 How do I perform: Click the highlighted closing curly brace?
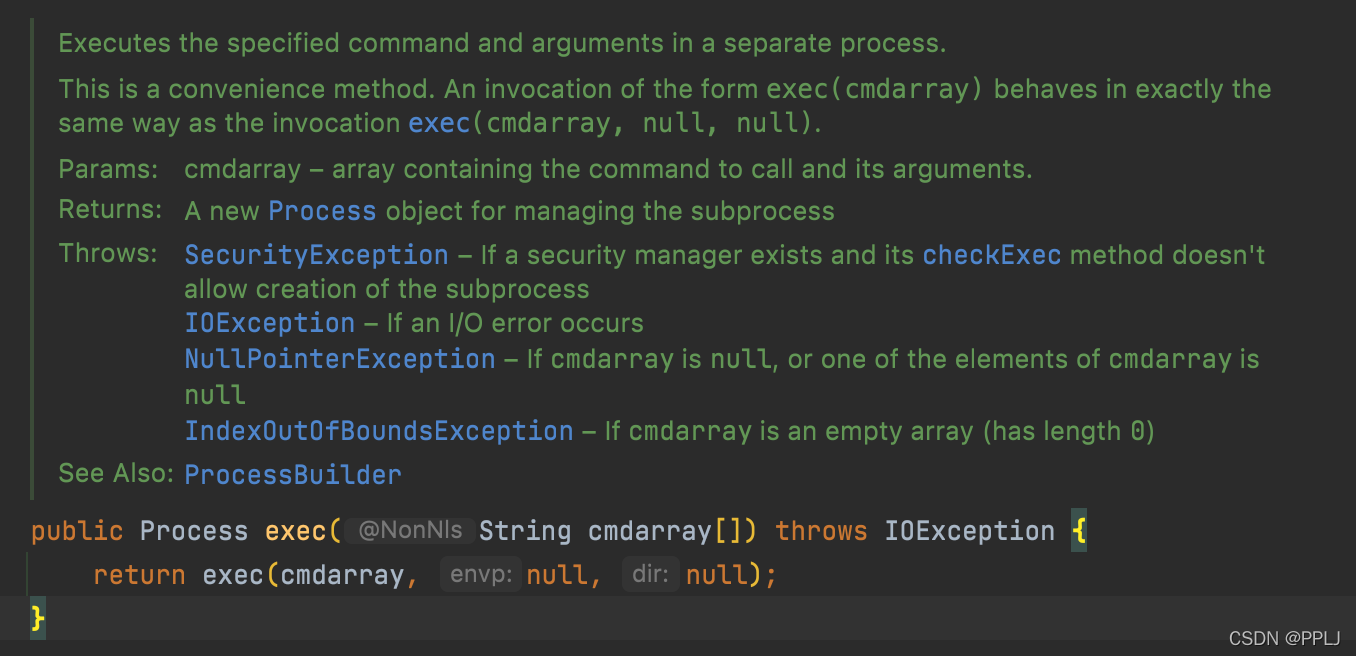38,618
